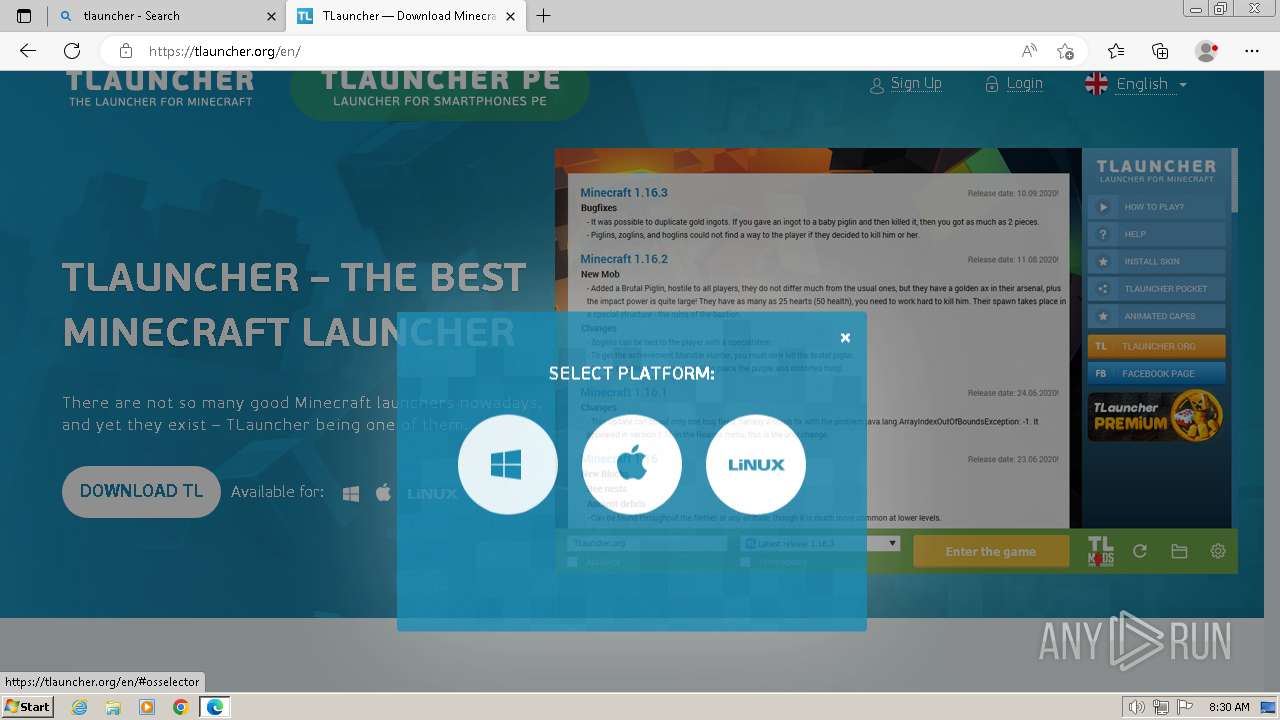Click Enter the game button in launcher preview
The height and width of the screenshot is (720, 1280).
(x=991, y=551)
